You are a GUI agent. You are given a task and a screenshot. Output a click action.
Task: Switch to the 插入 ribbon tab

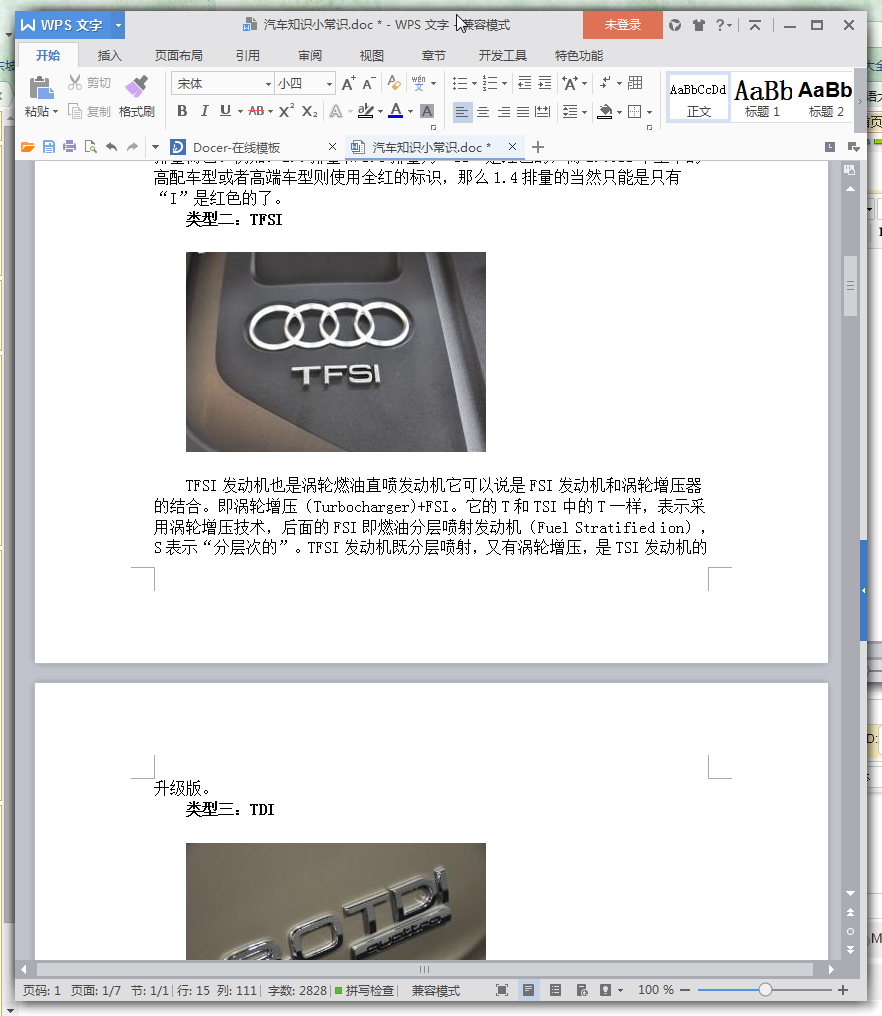click(x=110, y=56)
